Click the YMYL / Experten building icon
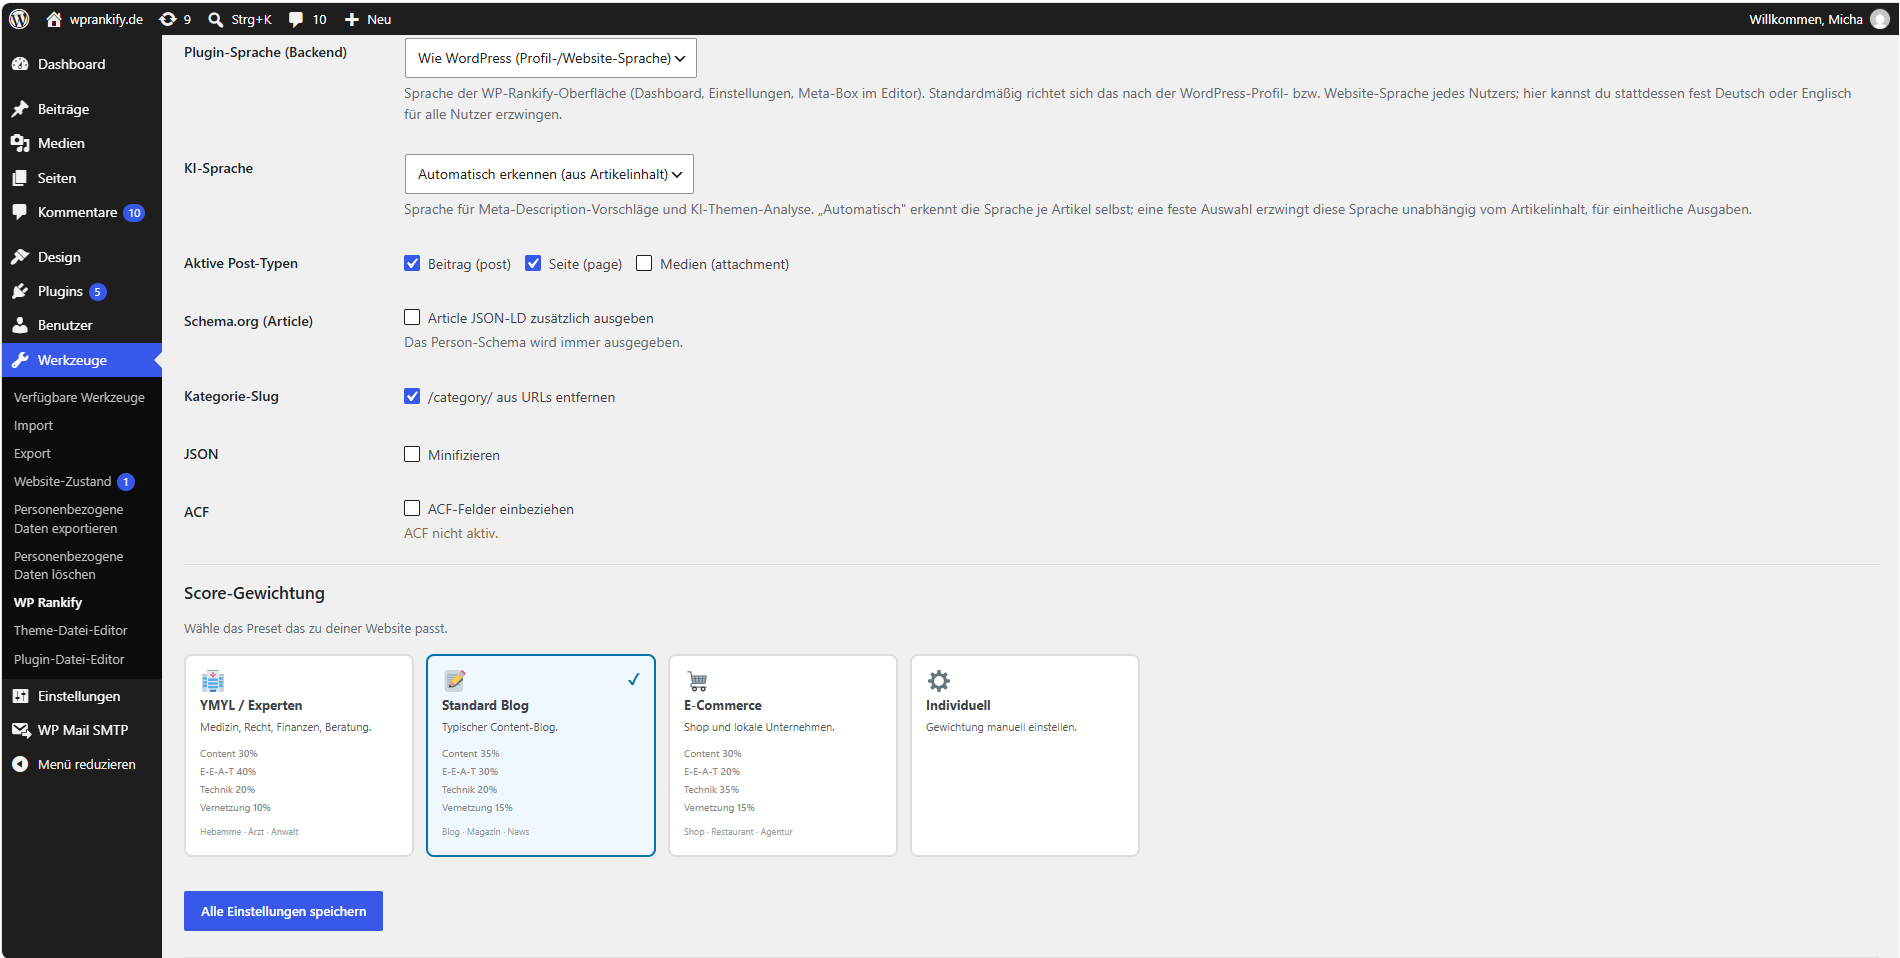 pos(212,681)
